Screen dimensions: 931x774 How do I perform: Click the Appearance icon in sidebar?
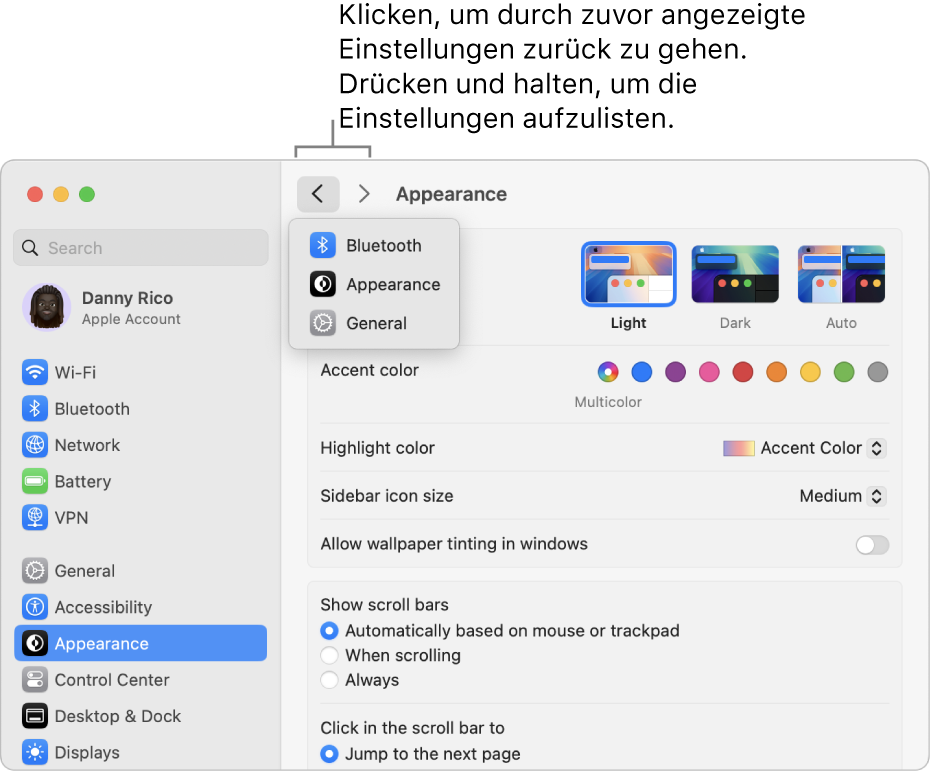tap(35, 643)
